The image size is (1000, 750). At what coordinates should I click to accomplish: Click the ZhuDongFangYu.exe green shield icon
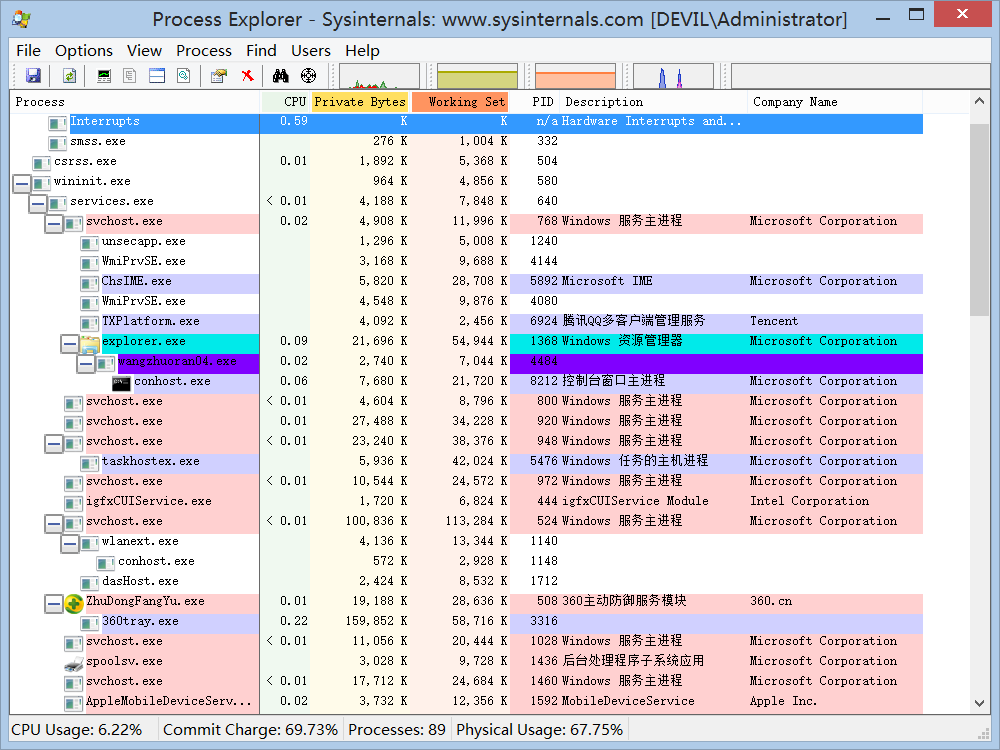pos(74,603)
